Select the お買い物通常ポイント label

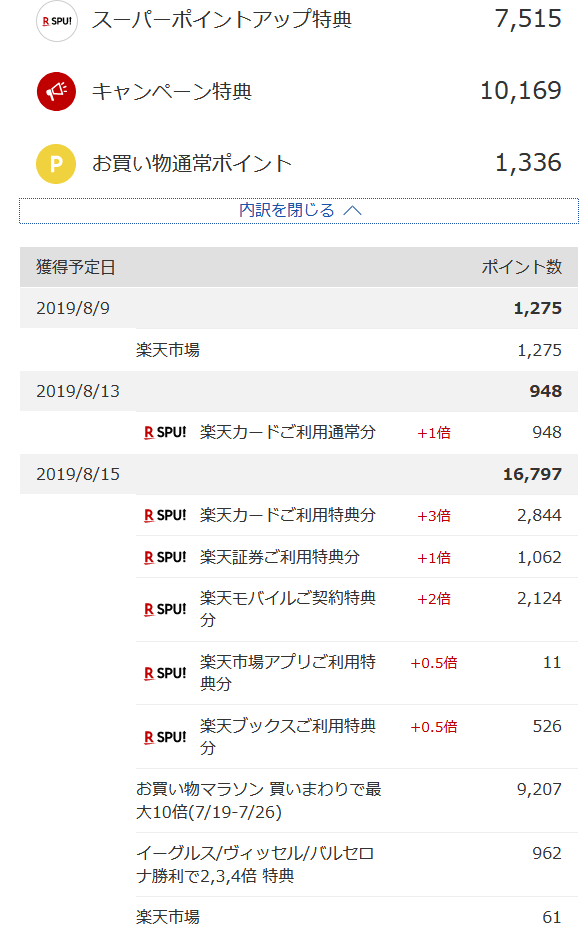point(192,163)
